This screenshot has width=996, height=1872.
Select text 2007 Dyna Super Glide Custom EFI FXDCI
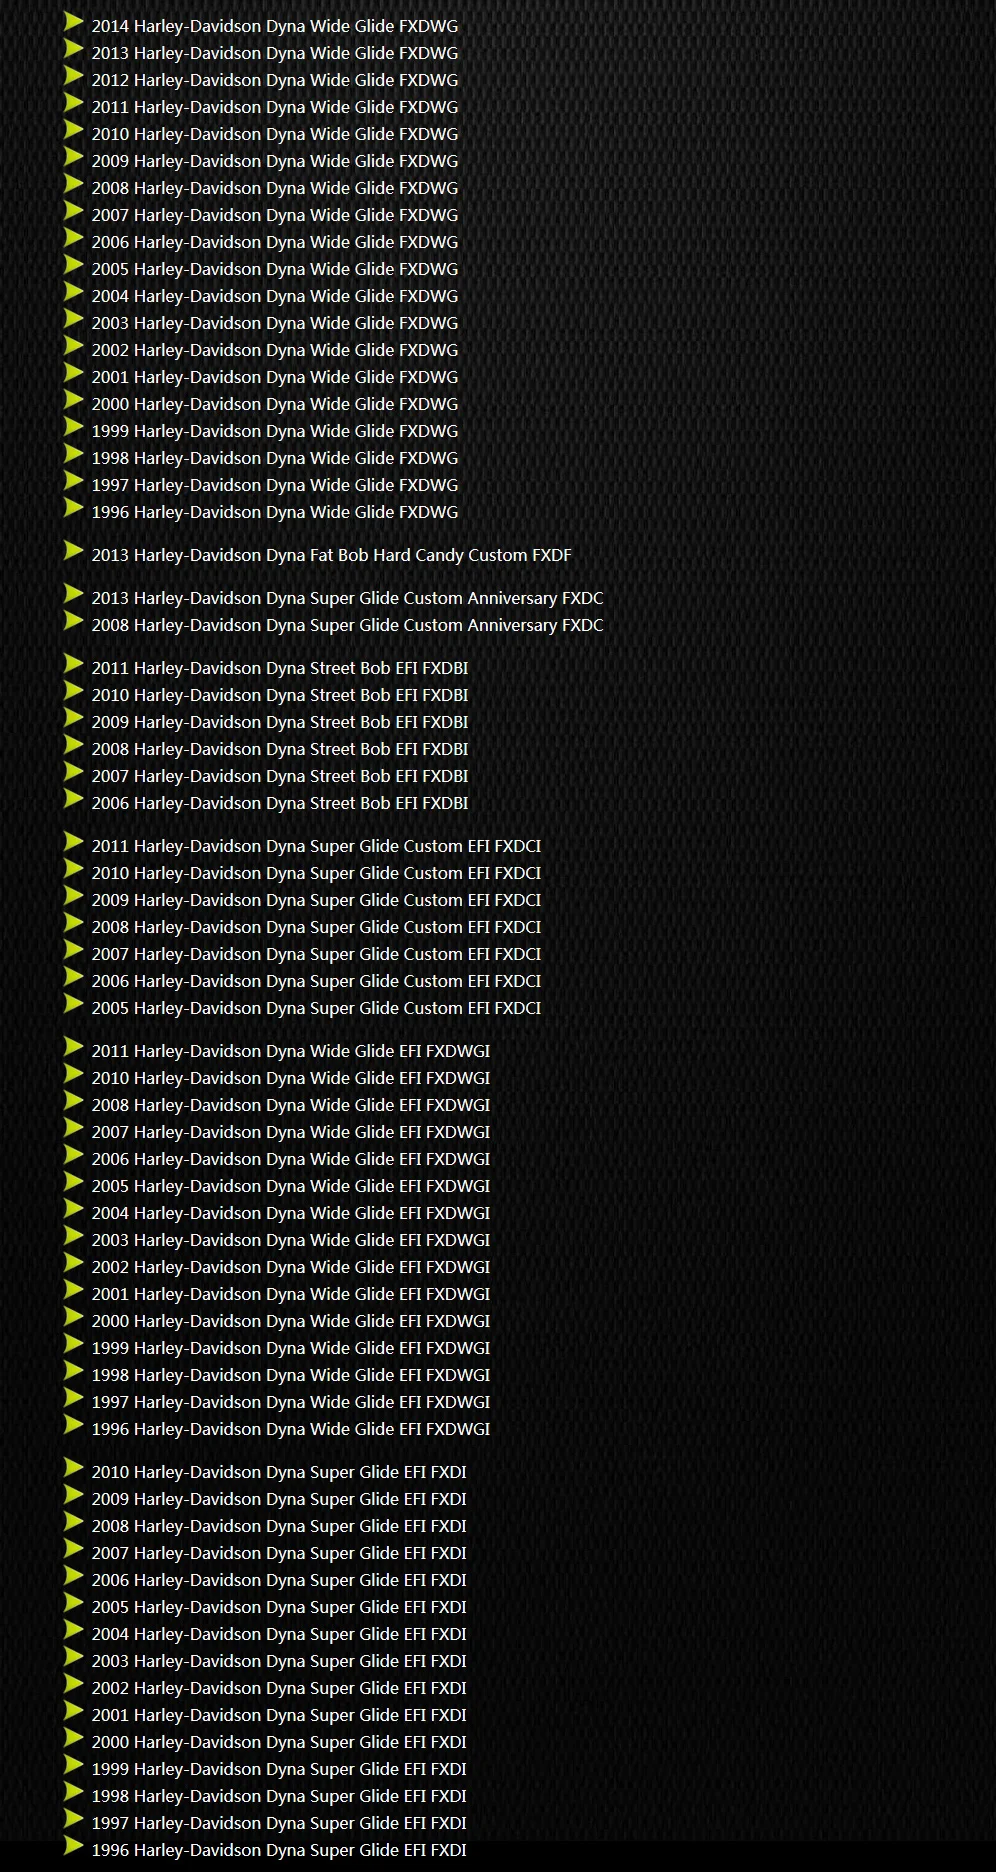(317, 954)
